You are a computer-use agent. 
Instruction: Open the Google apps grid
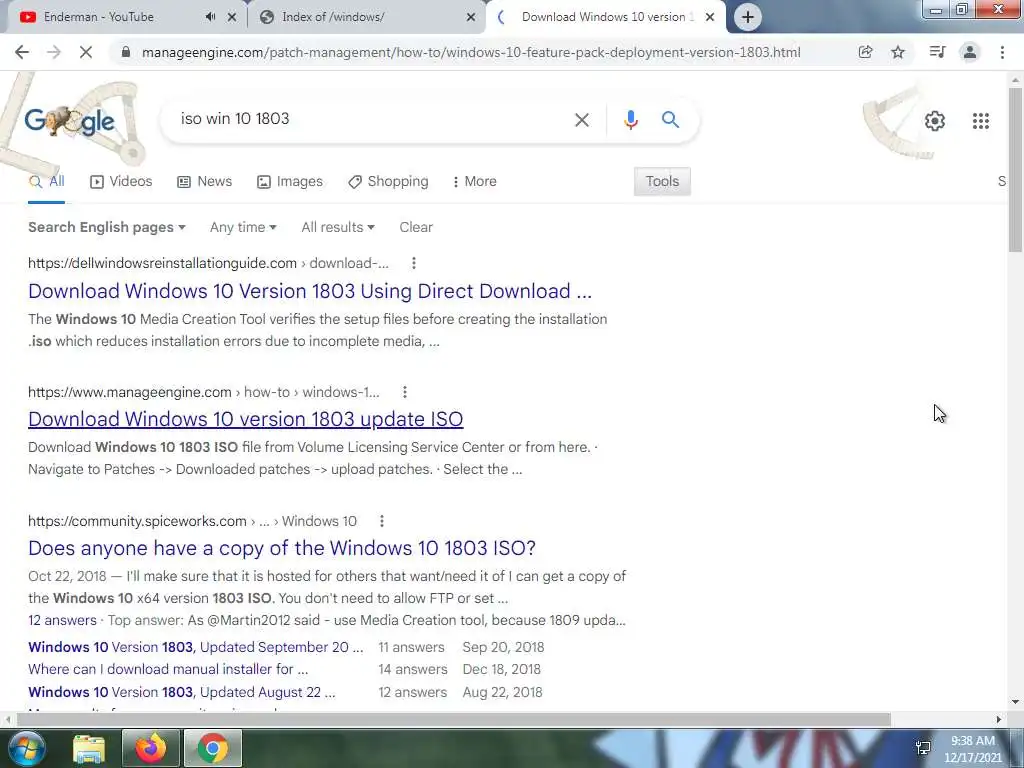tap(980, 121)
